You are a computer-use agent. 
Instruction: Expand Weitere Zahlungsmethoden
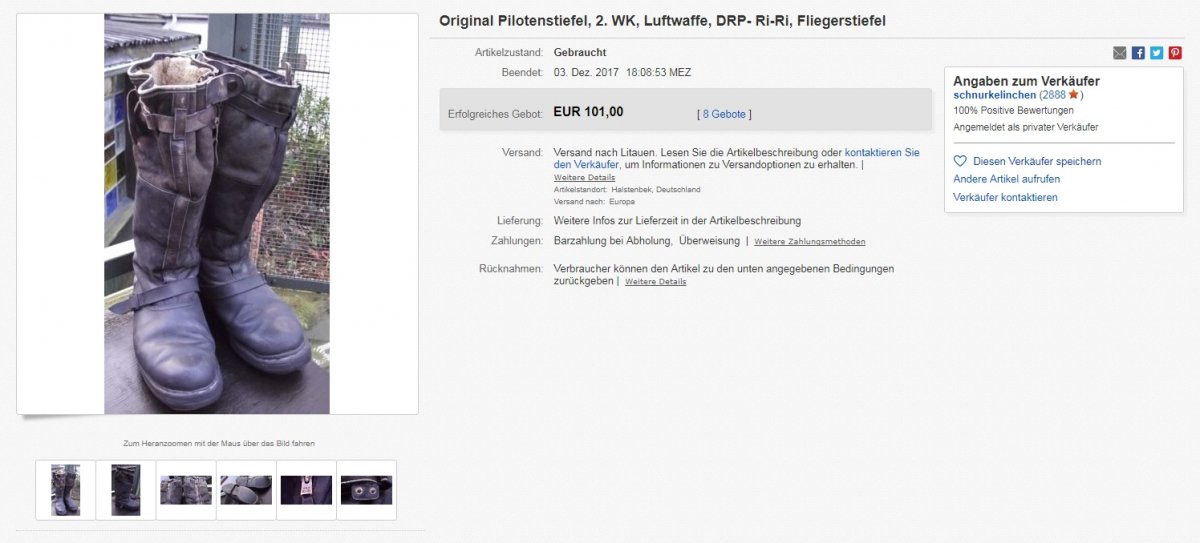pyautogui.click(x=810, y=241)
